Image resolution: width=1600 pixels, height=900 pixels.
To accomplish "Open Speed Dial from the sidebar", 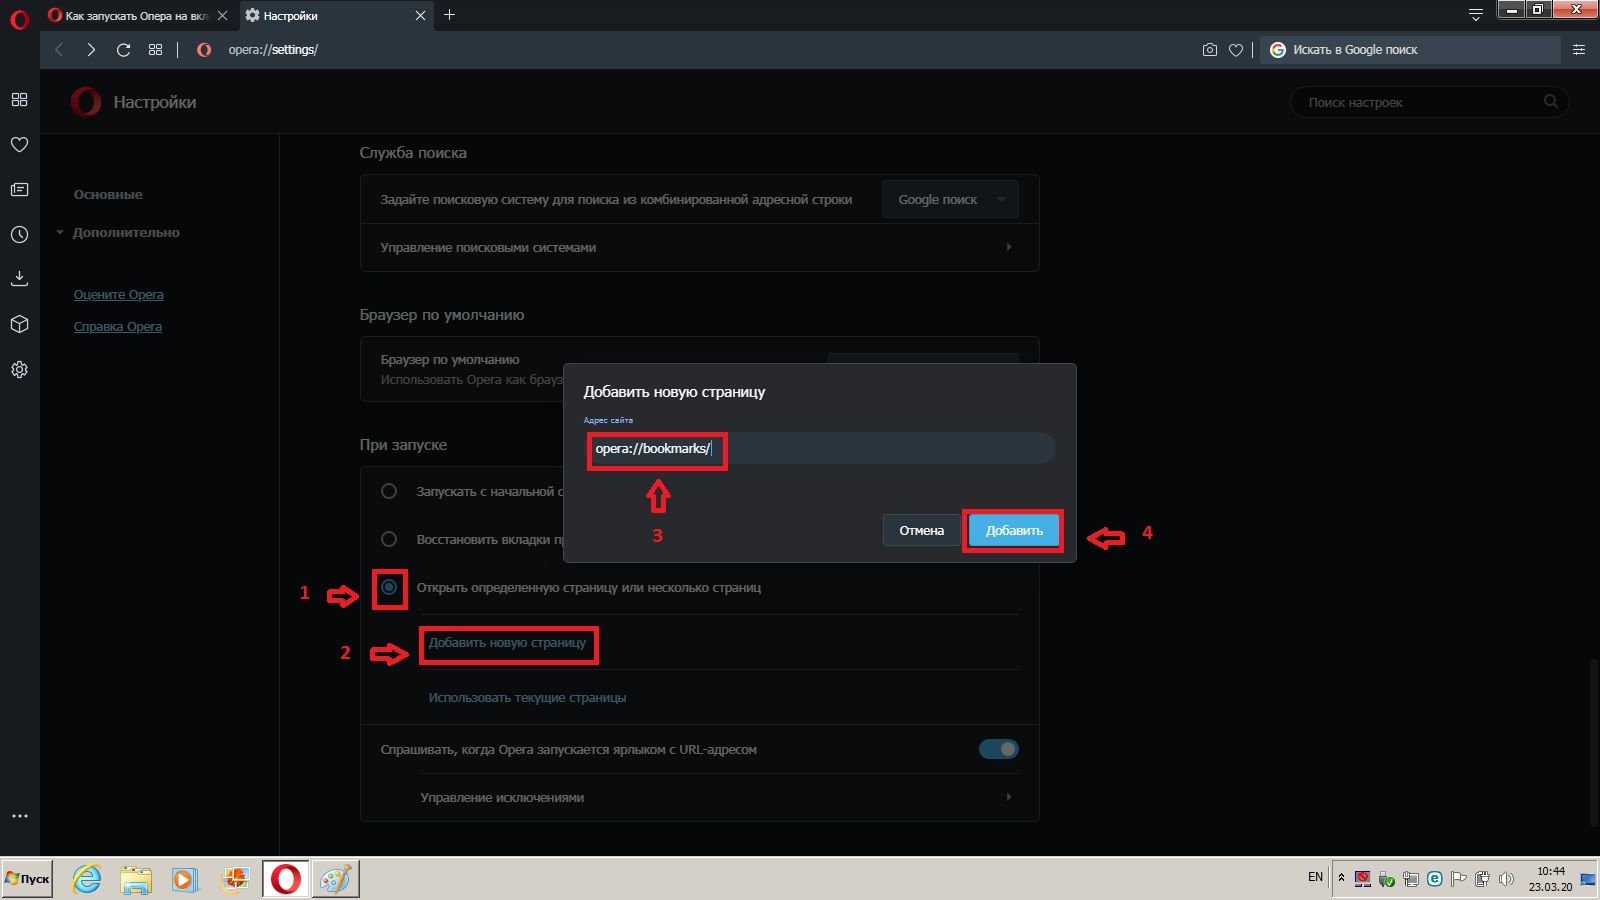I will pos(19,100).
